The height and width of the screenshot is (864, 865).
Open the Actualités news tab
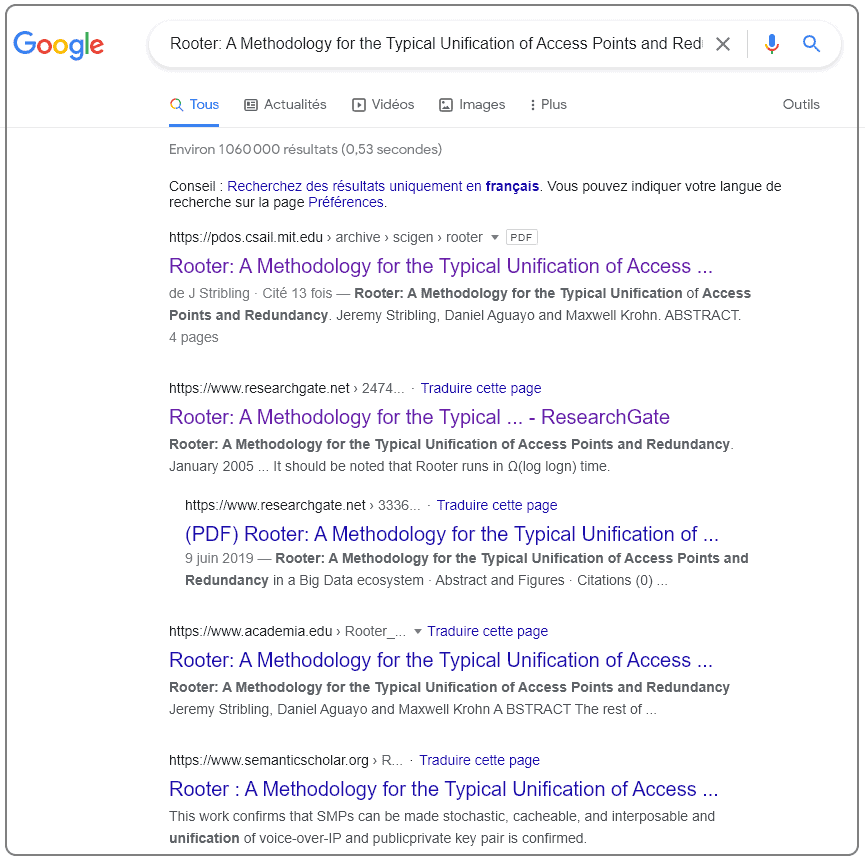click(x=285, y=104)
